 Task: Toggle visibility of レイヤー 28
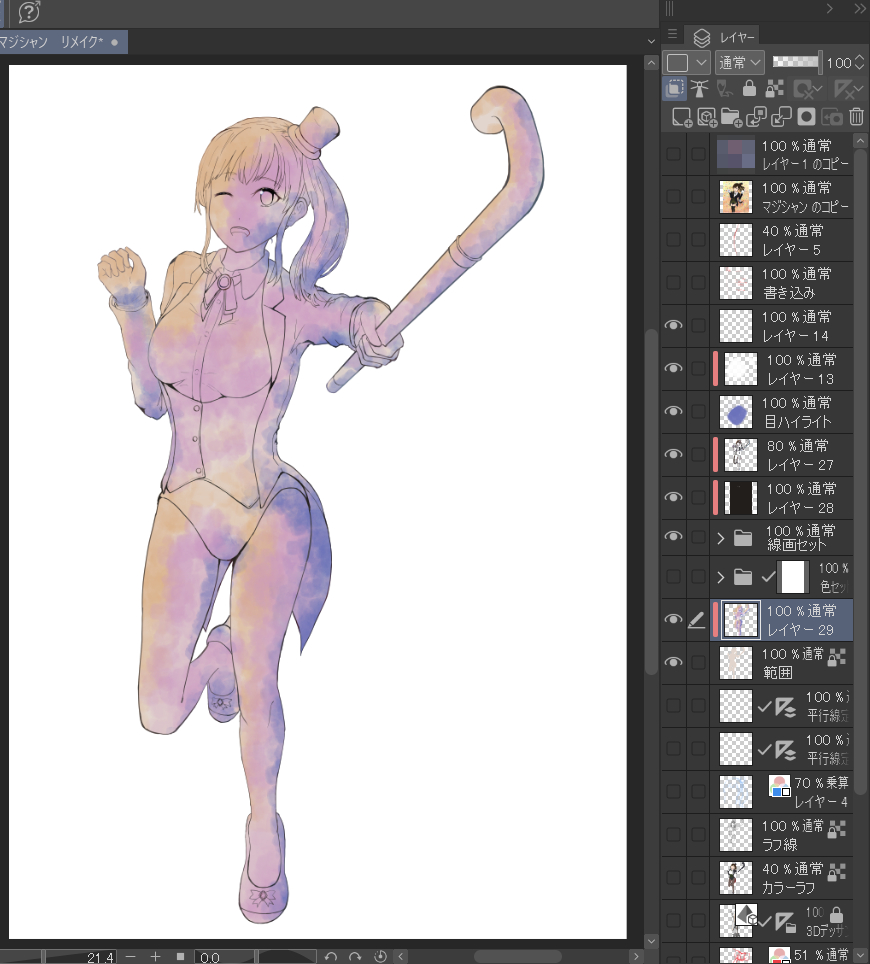tap(674, 497)
